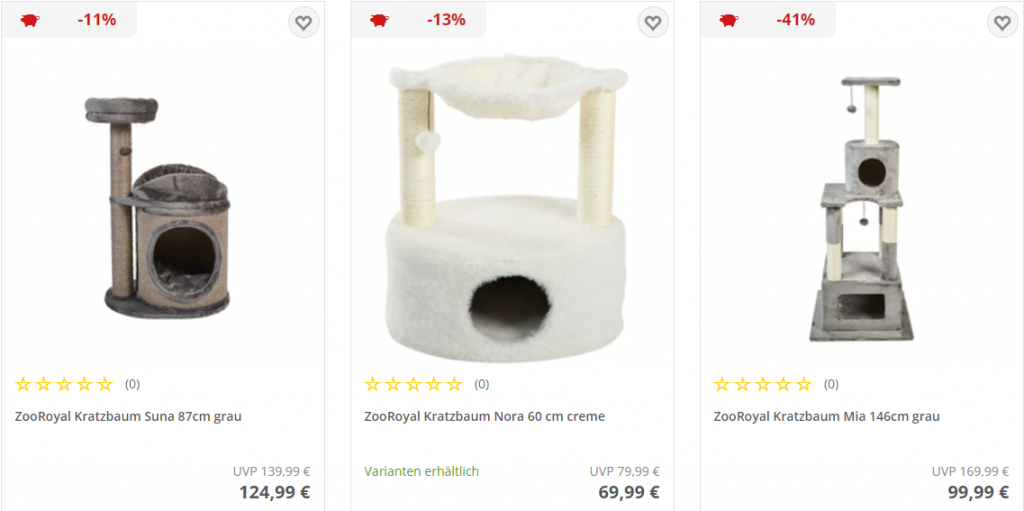Click the star rating of Kratzbaum Nora
Image resolution: width=1024 pixels, height=511 pixels.
[x=413, y=384]
